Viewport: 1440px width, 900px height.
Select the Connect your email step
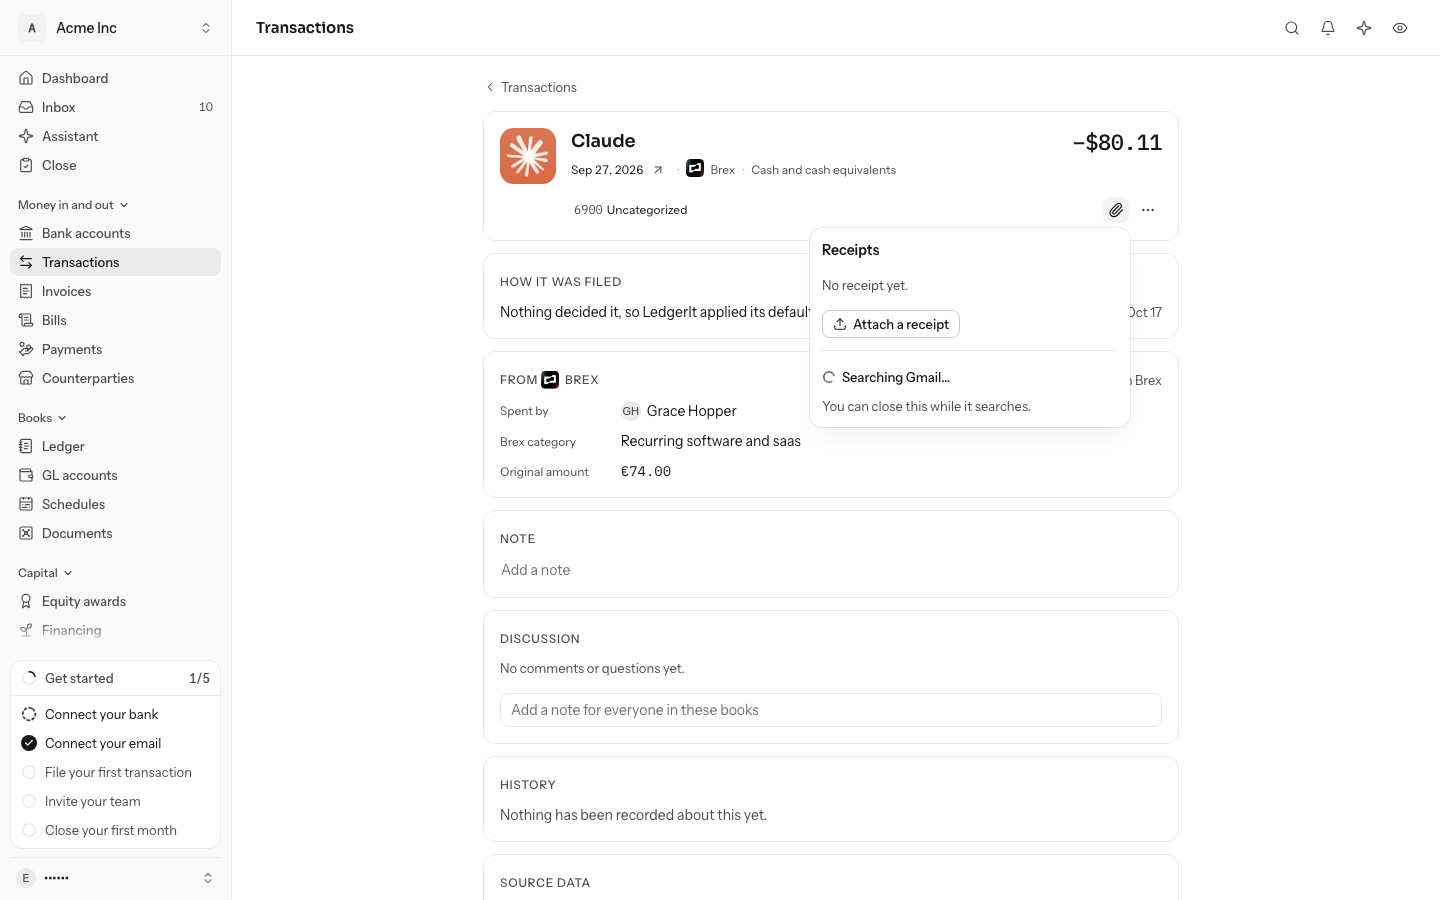tap(116, 743)
